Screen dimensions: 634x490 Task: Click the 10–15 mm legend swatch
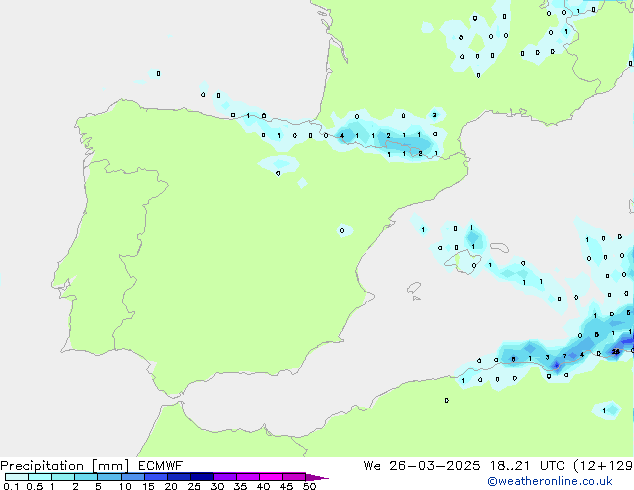(x=133, y=477)
